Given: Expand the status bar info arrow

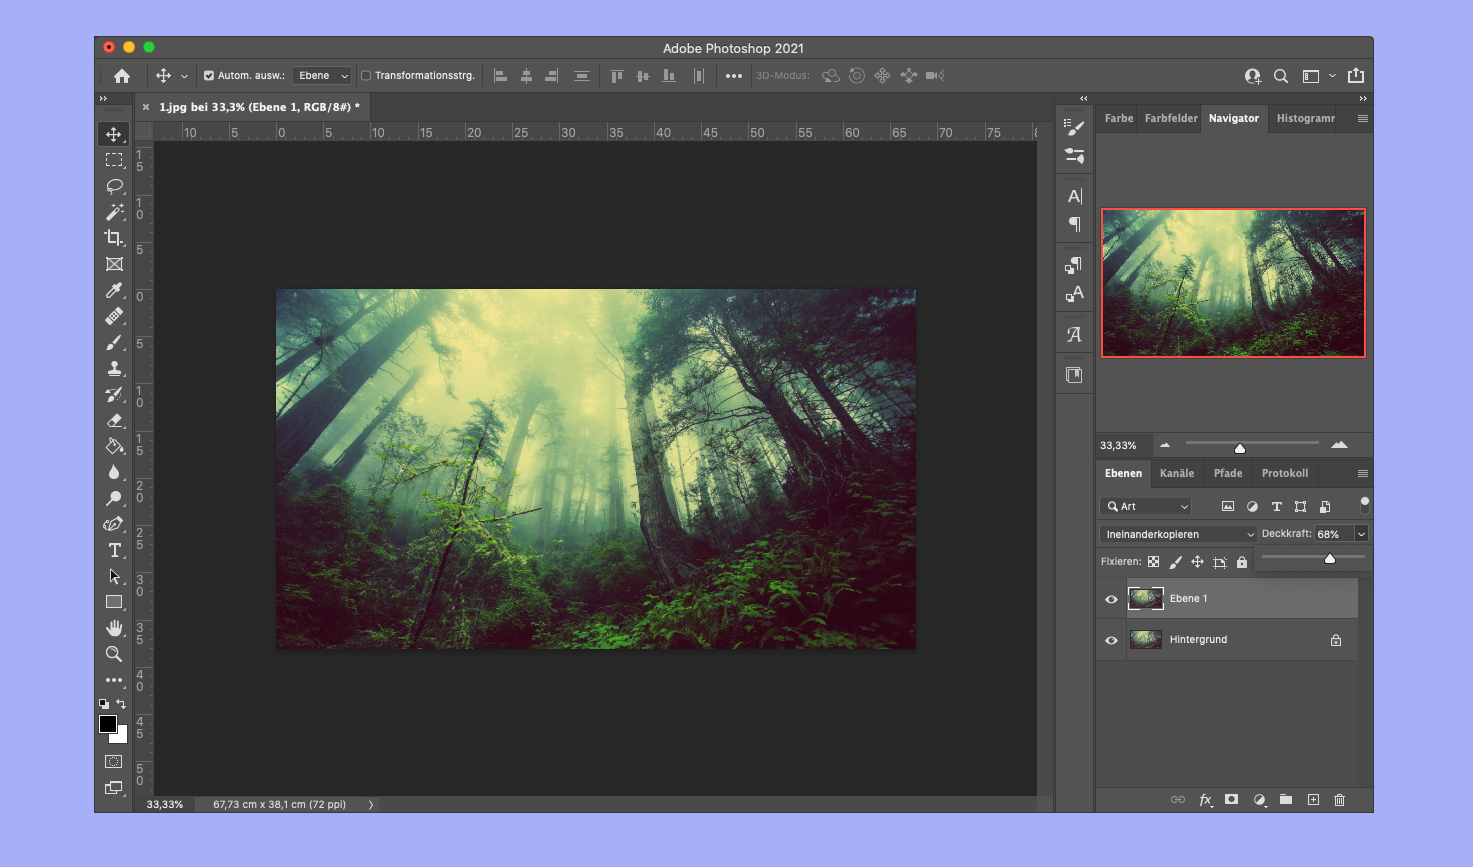Looking at the screenshot, I should click(371, 804).
